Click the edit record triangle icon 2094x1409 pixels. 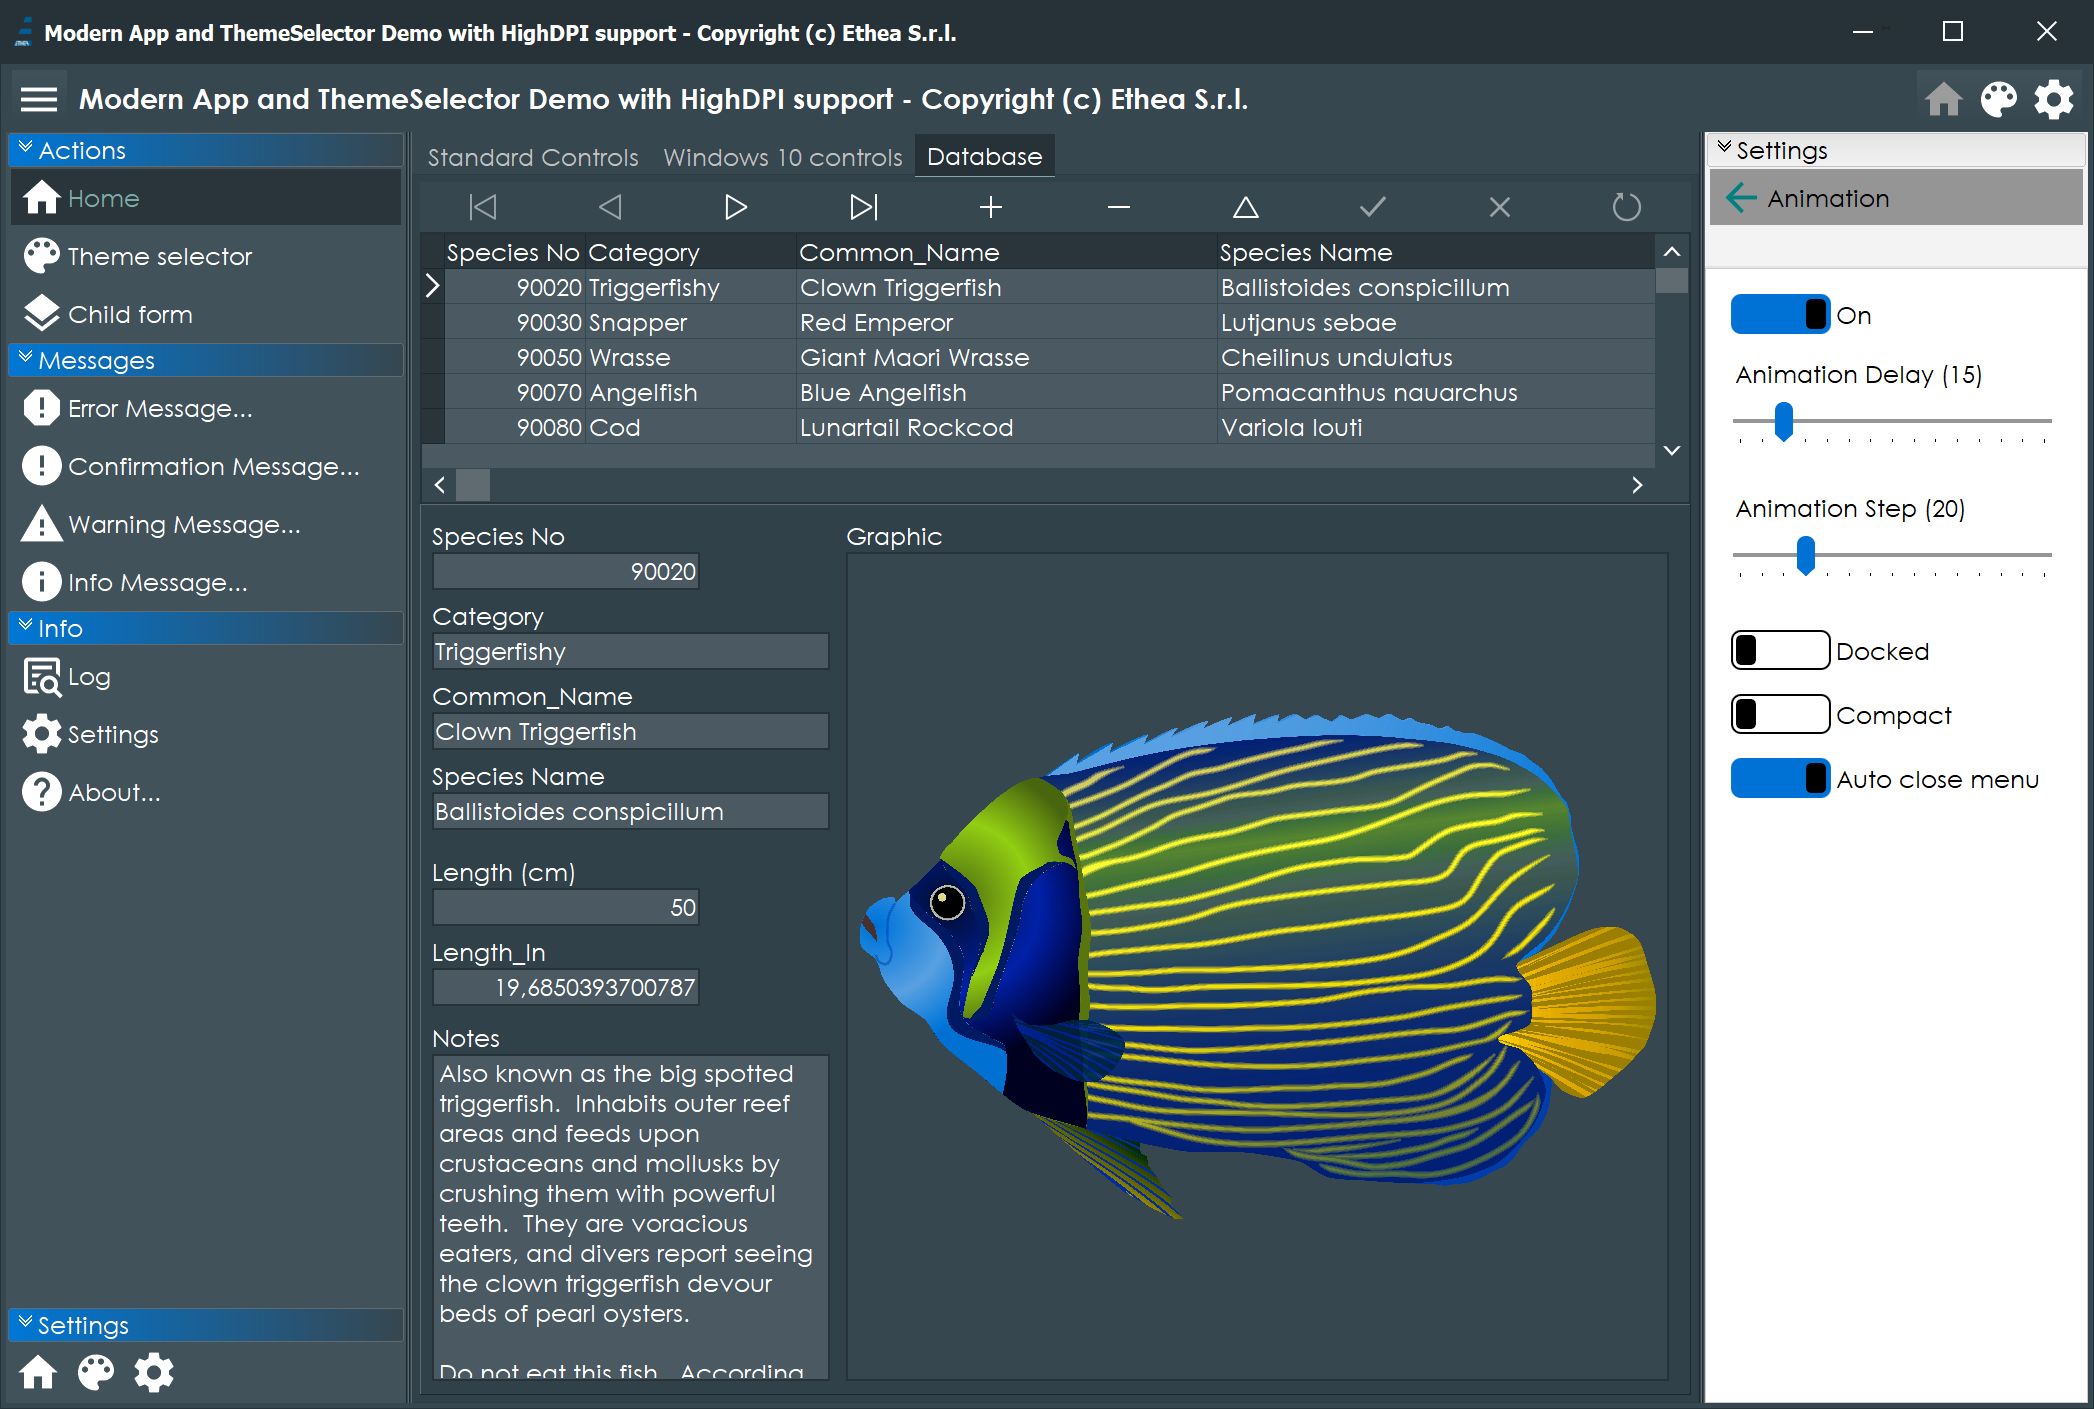pos(1245,207)
